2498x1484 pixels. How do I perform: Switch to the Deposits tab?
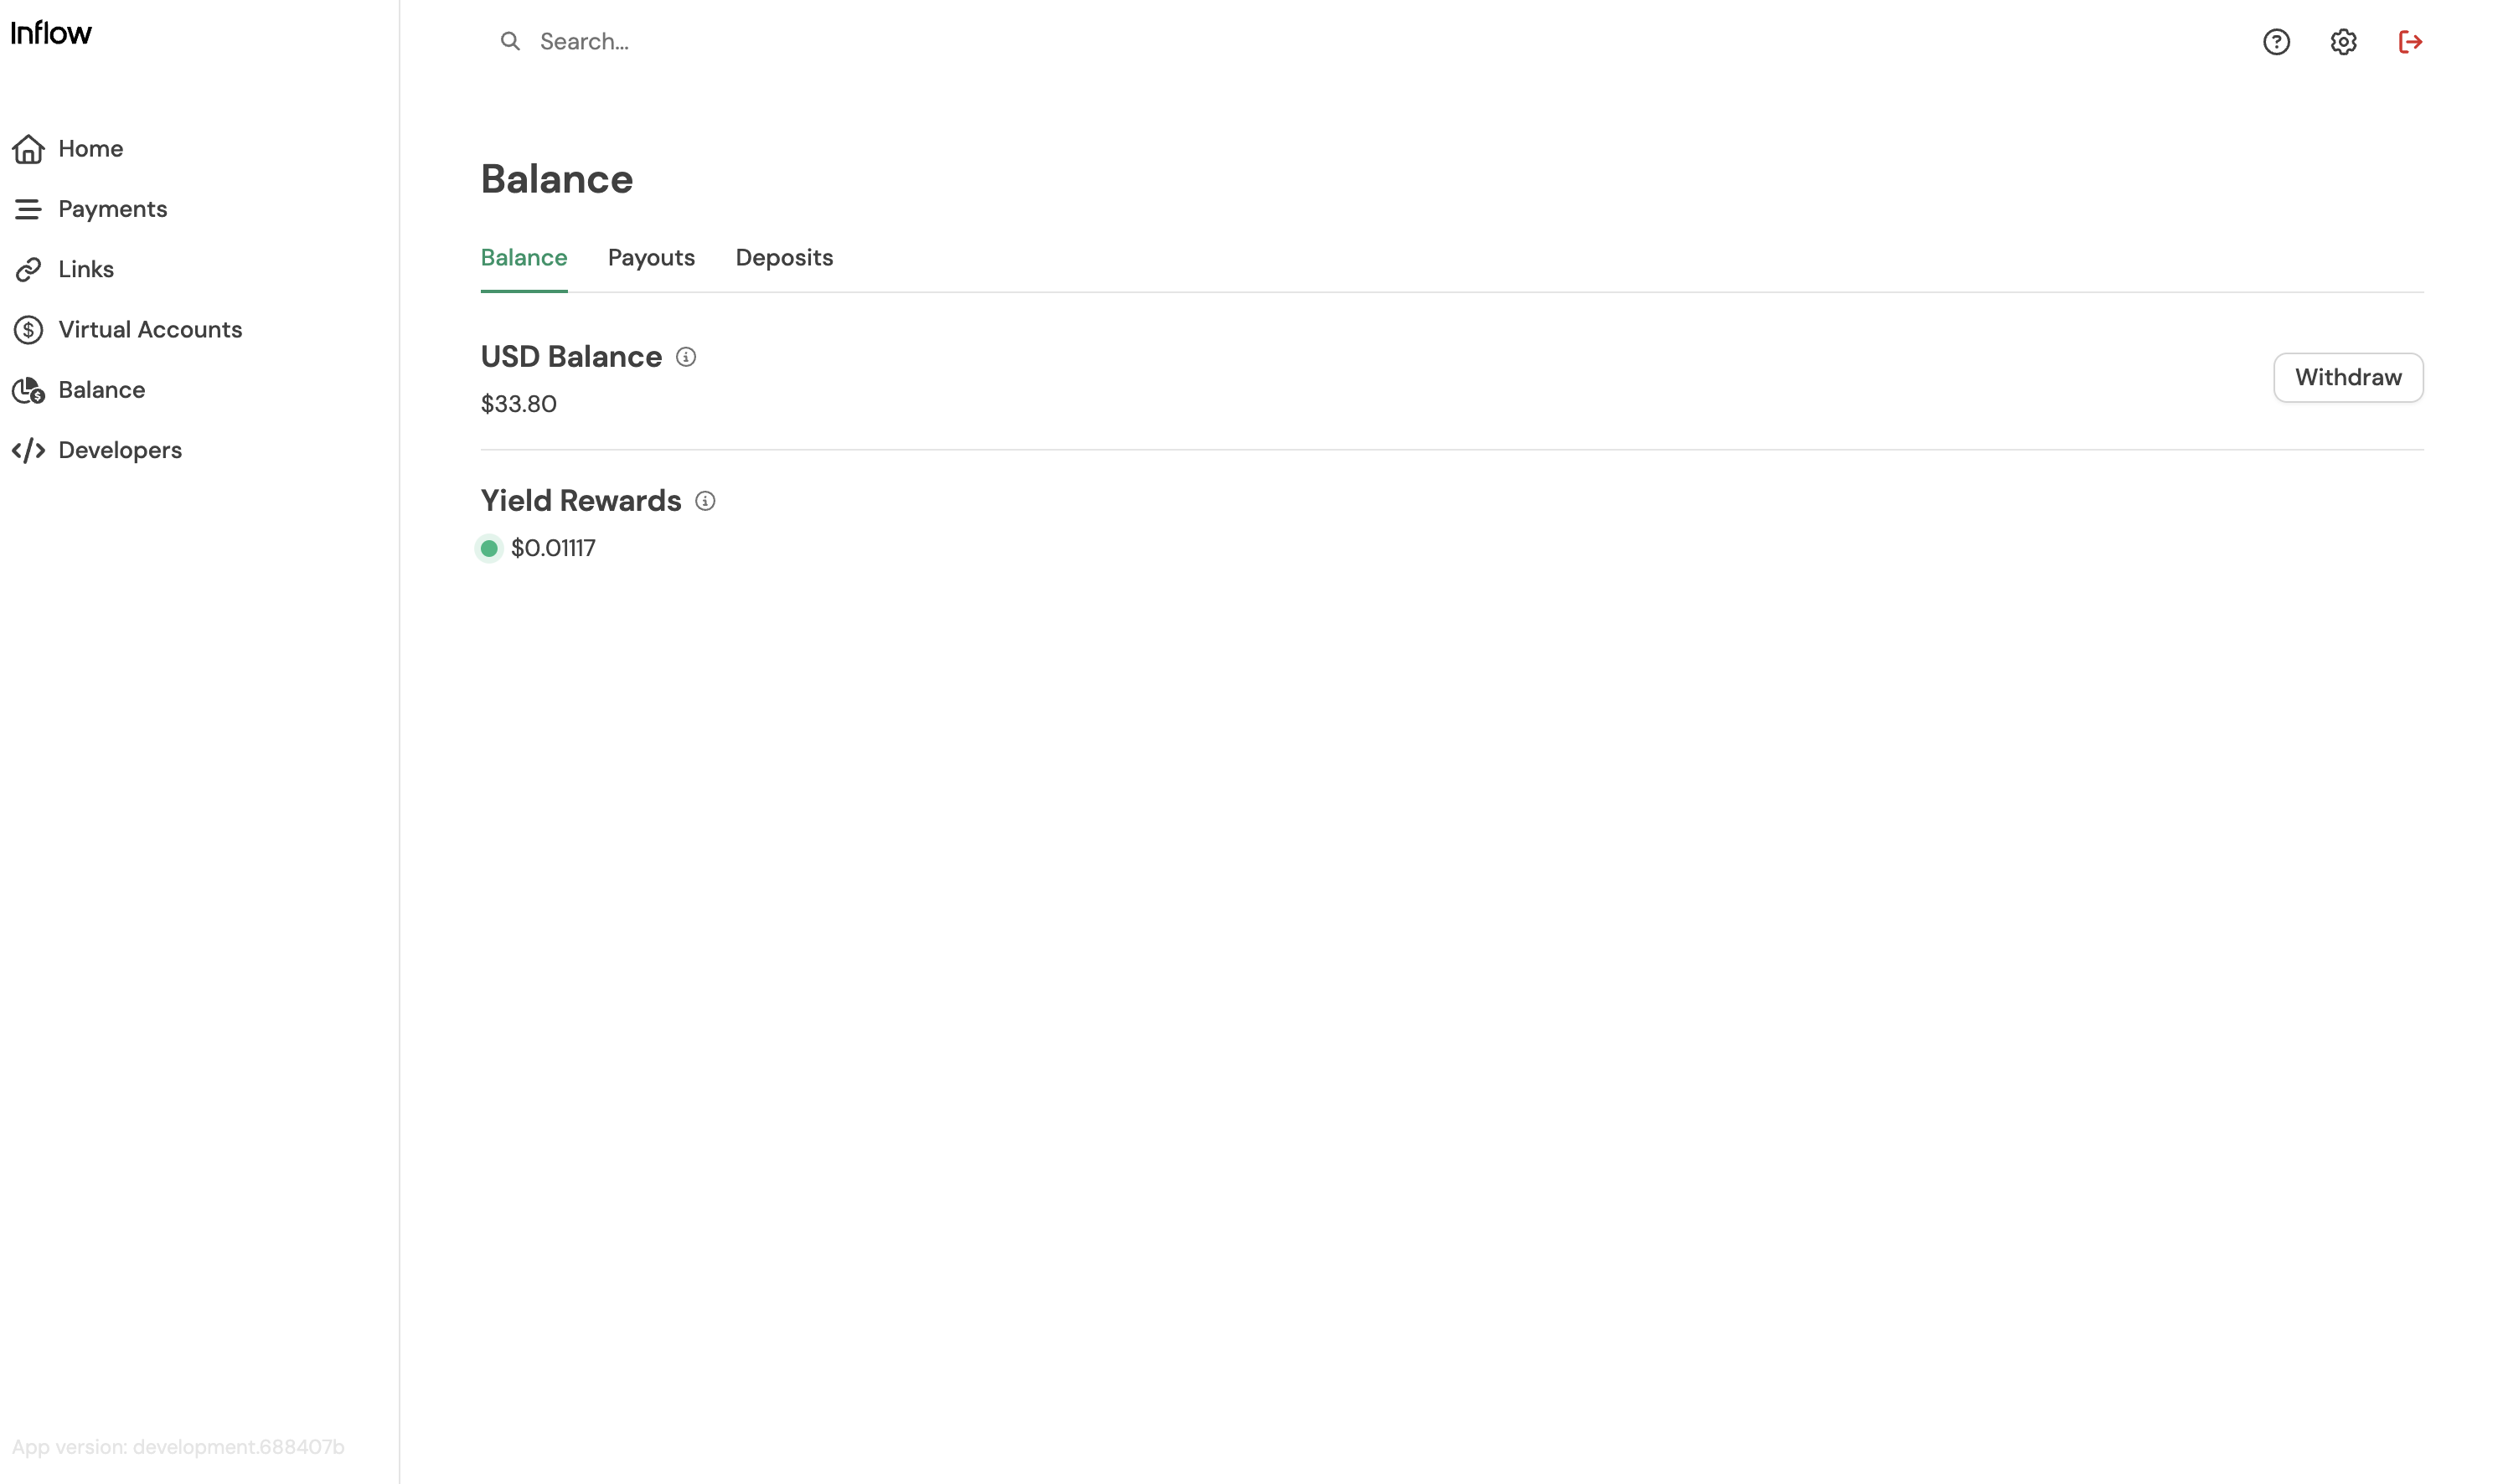click(x=784, y=258)
